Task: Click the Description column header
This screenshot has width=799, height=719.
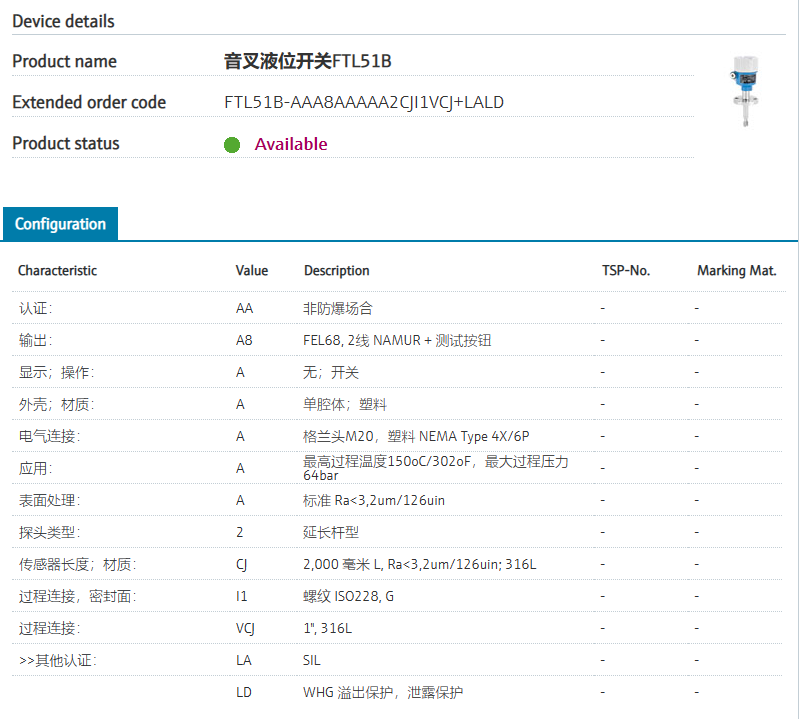Action: [x=337, y=271]
